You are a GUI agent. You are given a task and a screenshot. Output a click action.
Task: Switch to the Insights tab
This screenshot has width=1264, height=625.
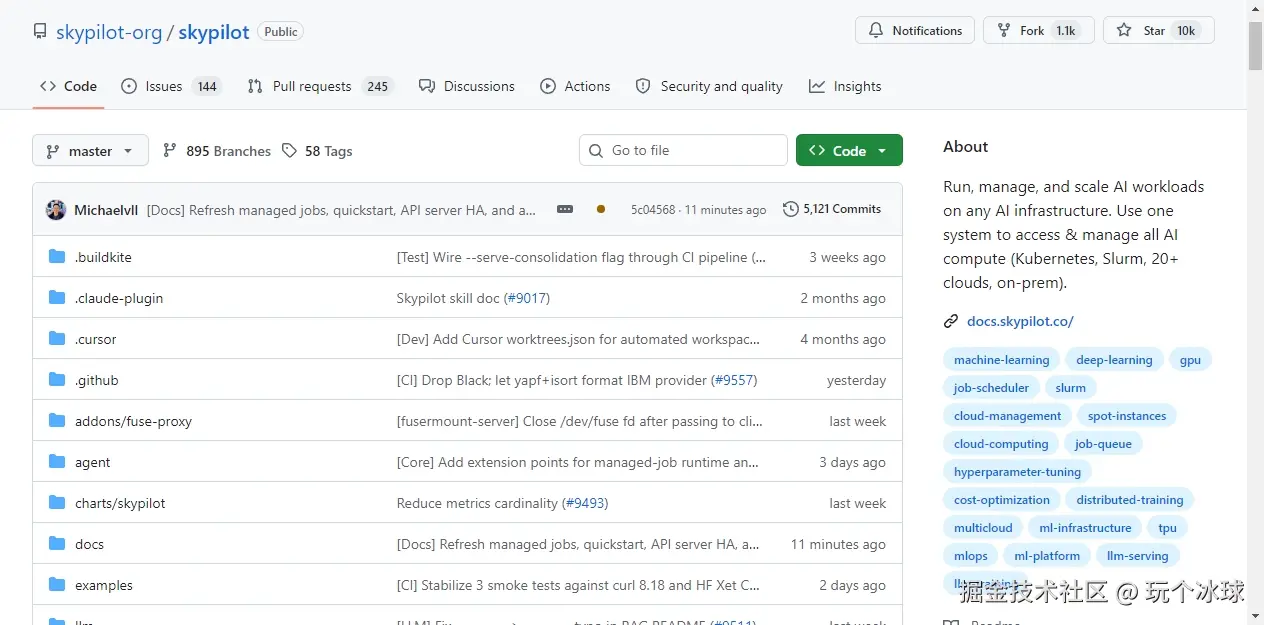pyautogui.click(x=845, y=86)
